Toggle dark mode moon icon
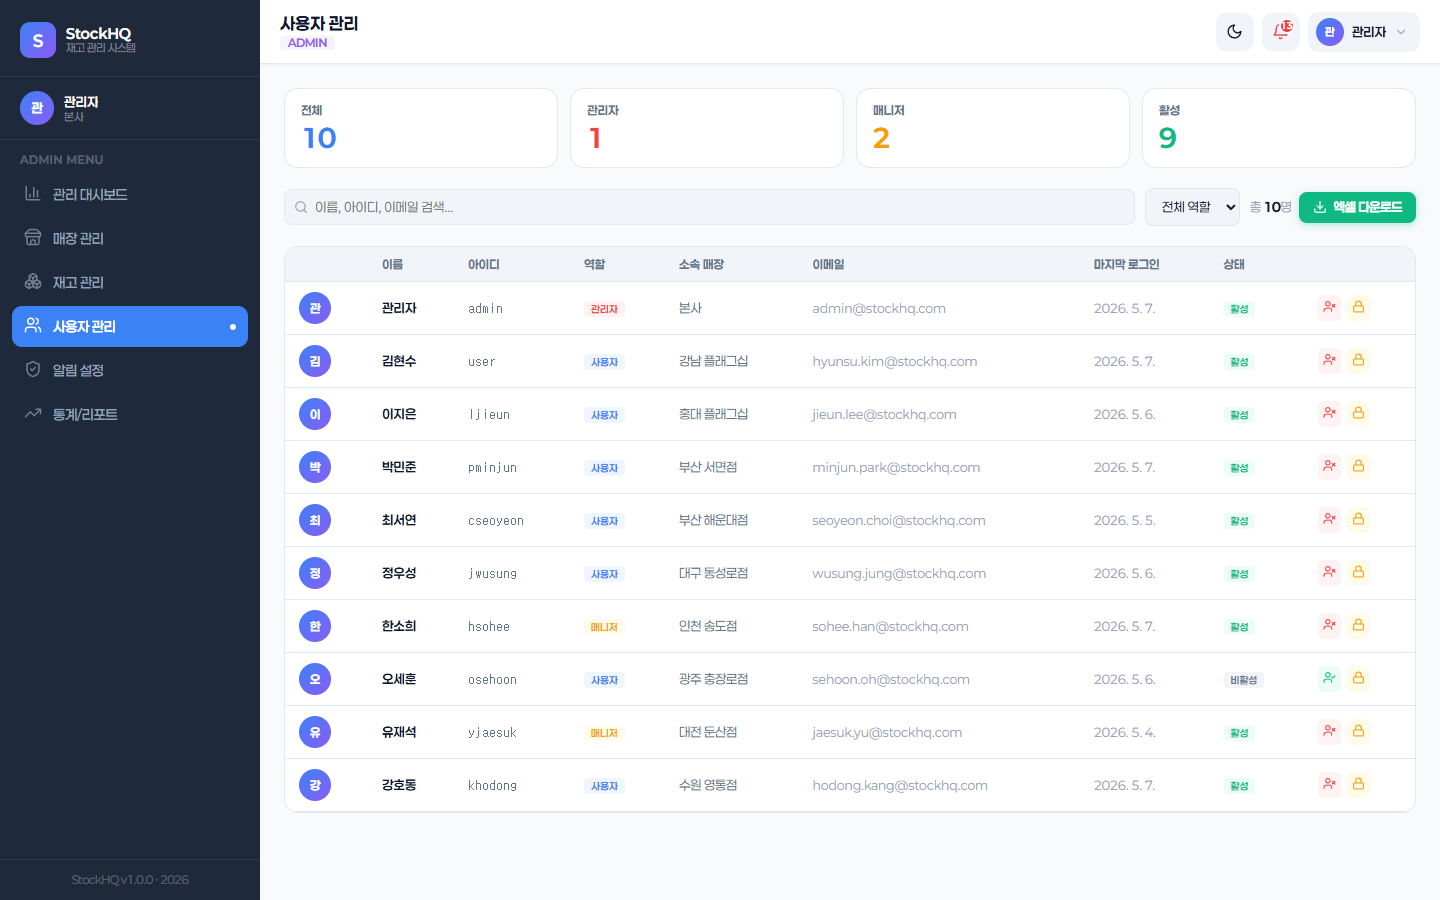The image size is (1440, 900). (1235, 32)
